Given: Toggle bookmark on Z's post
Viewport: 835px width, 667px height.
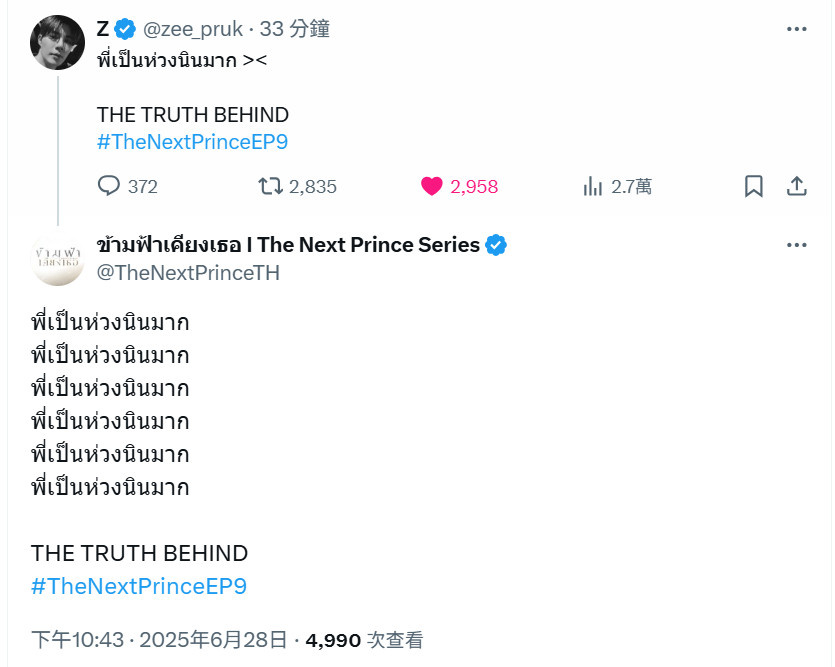Looking at the screenshot, I should 754,186.
